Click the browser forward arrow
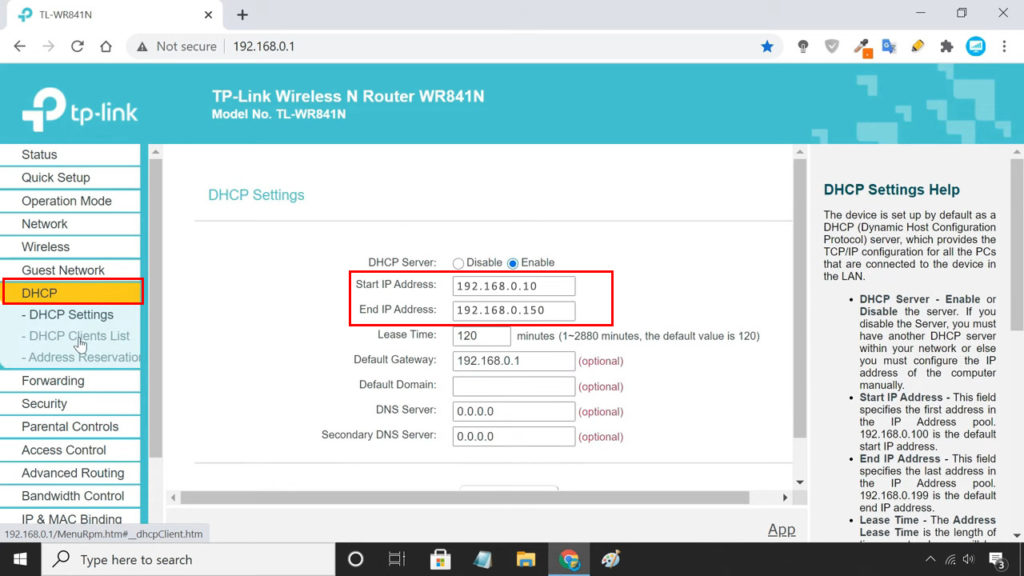This screenshot has width=1024, height=576. click(48, 46)
